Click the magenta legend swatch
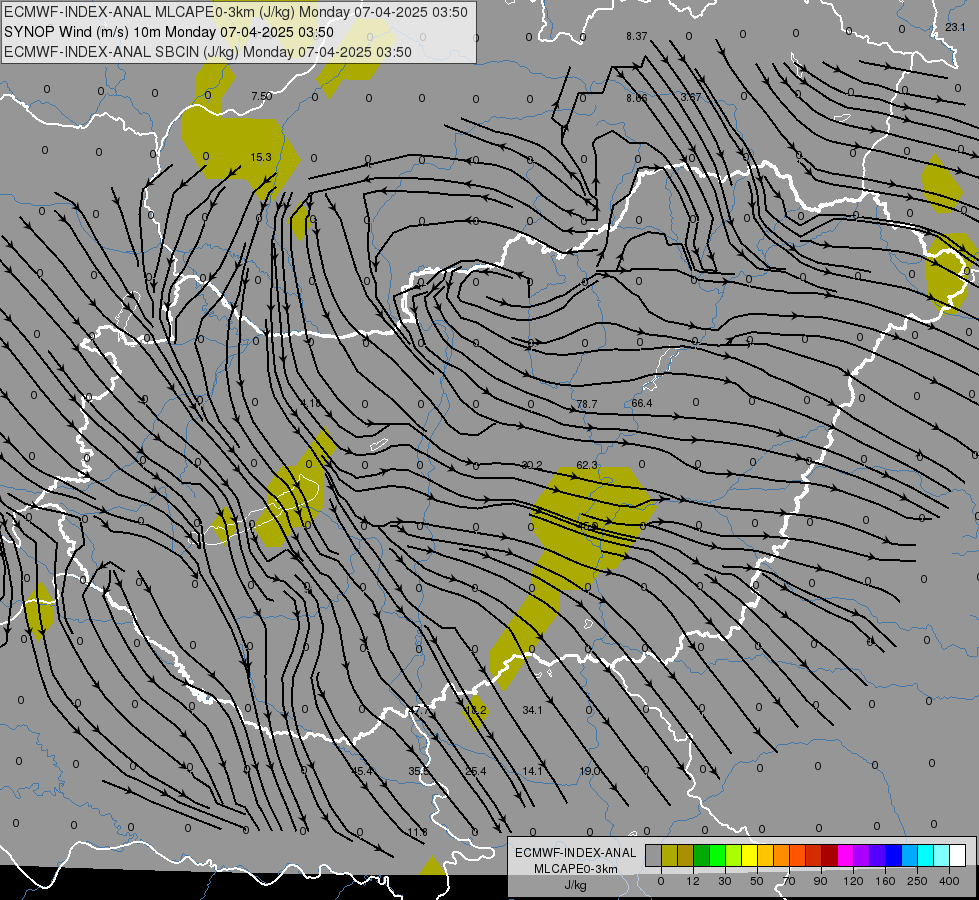Screen dimensions: 979x900 click(x=846, y=855)
